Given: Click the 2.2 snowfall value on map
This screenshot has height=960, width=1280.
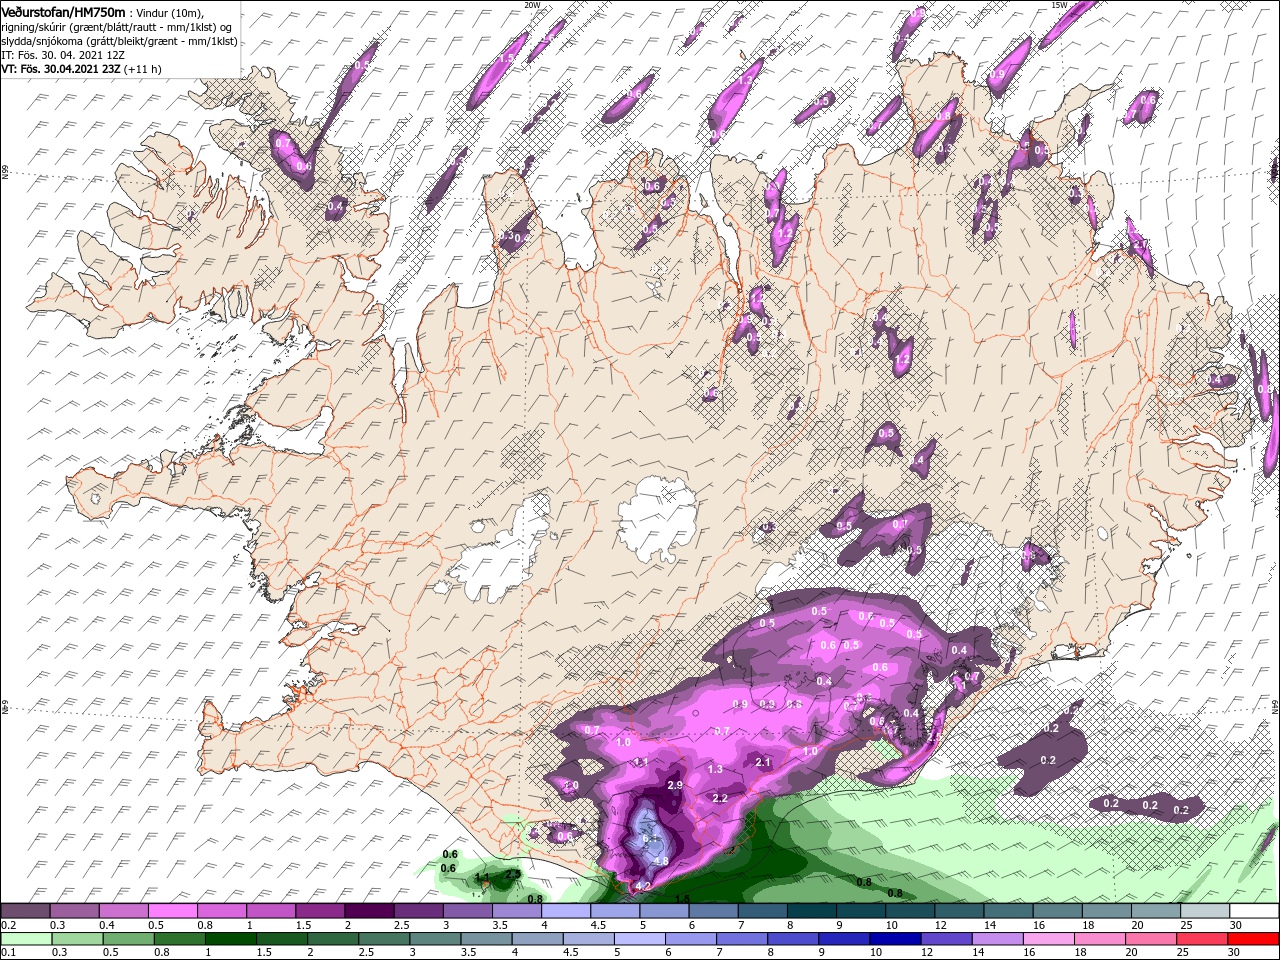Looking at the screenshot, I should point(720,798).
